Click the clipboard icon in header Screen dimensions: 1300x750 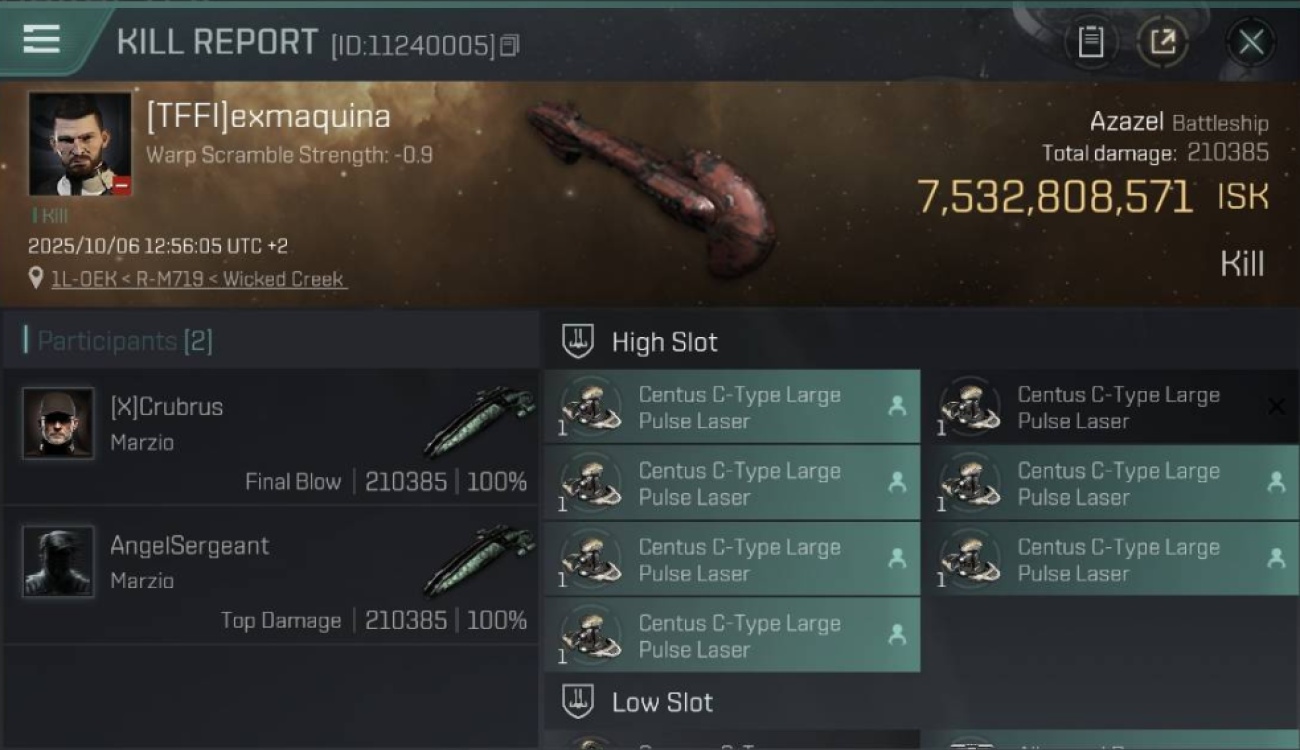click(x=1090, y=42)
